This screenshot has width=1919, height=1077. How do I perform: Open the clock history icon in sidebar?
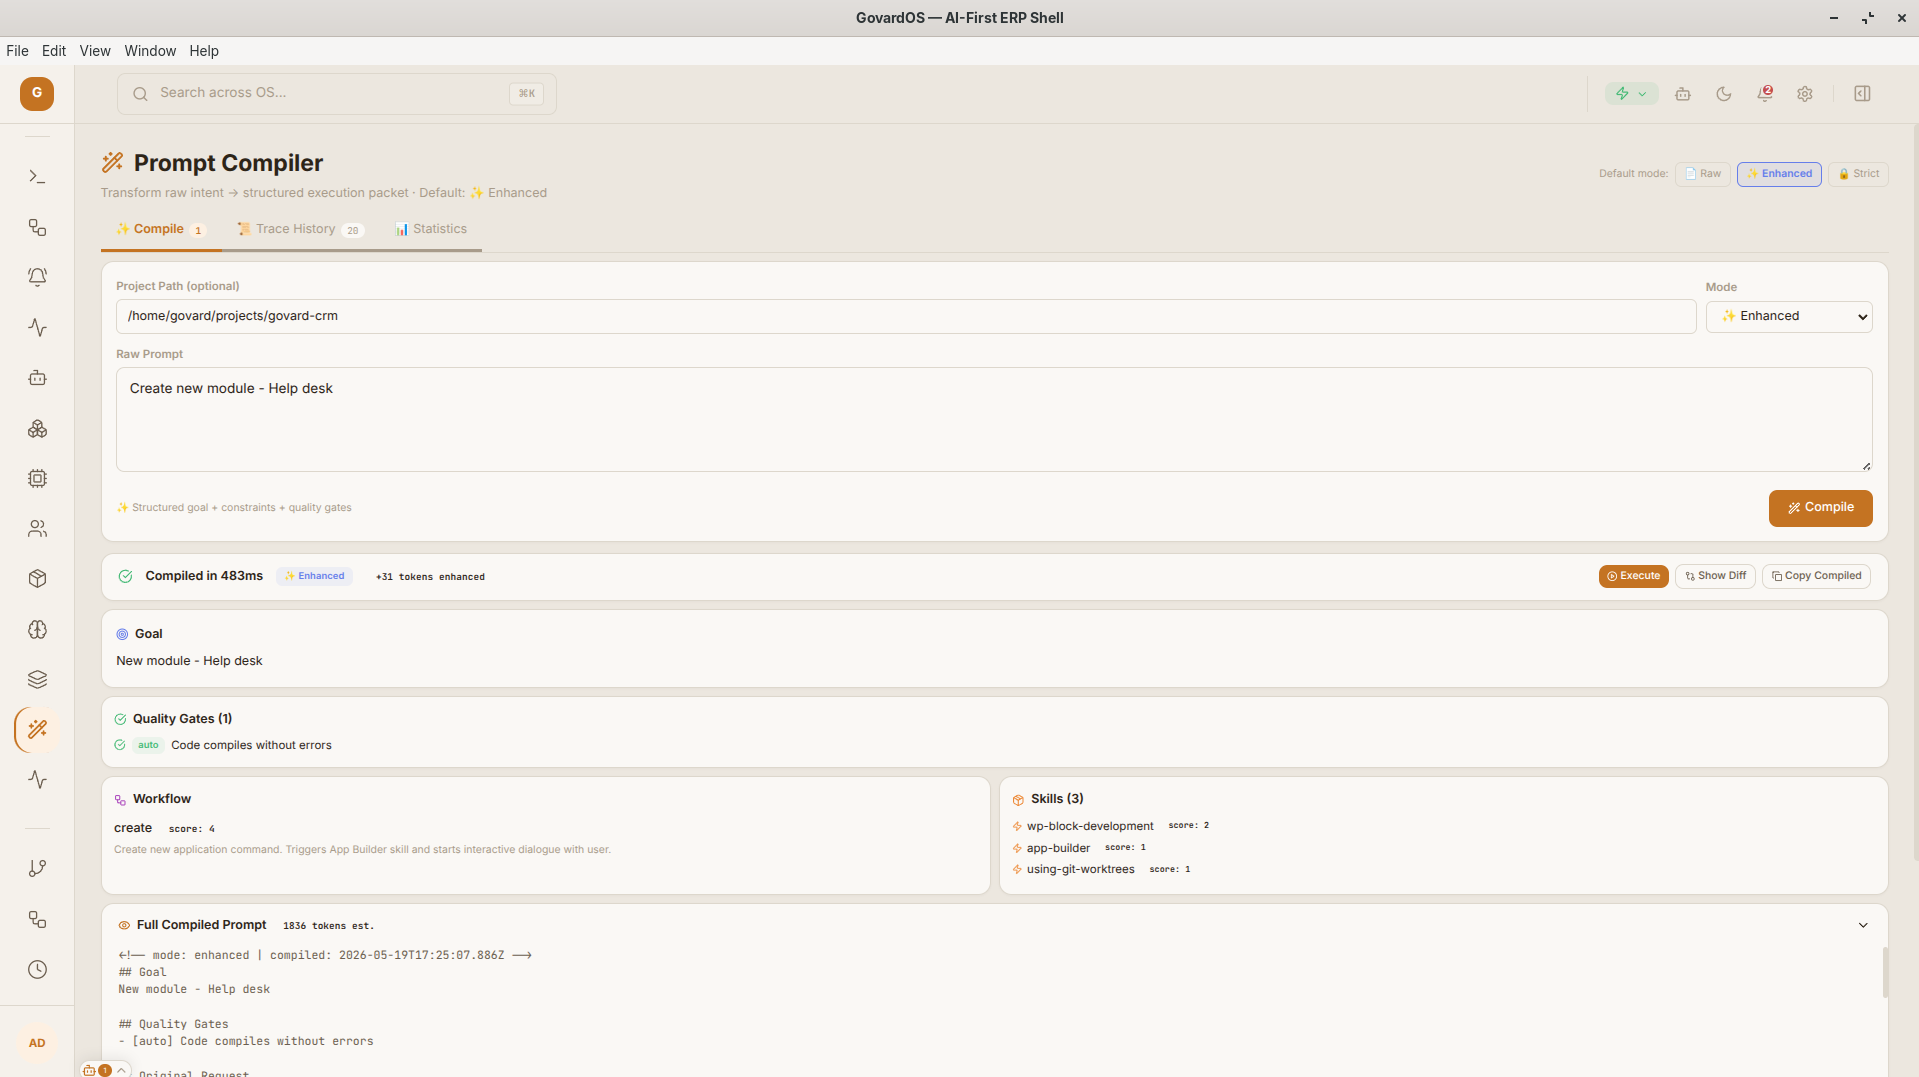[37, 969]
